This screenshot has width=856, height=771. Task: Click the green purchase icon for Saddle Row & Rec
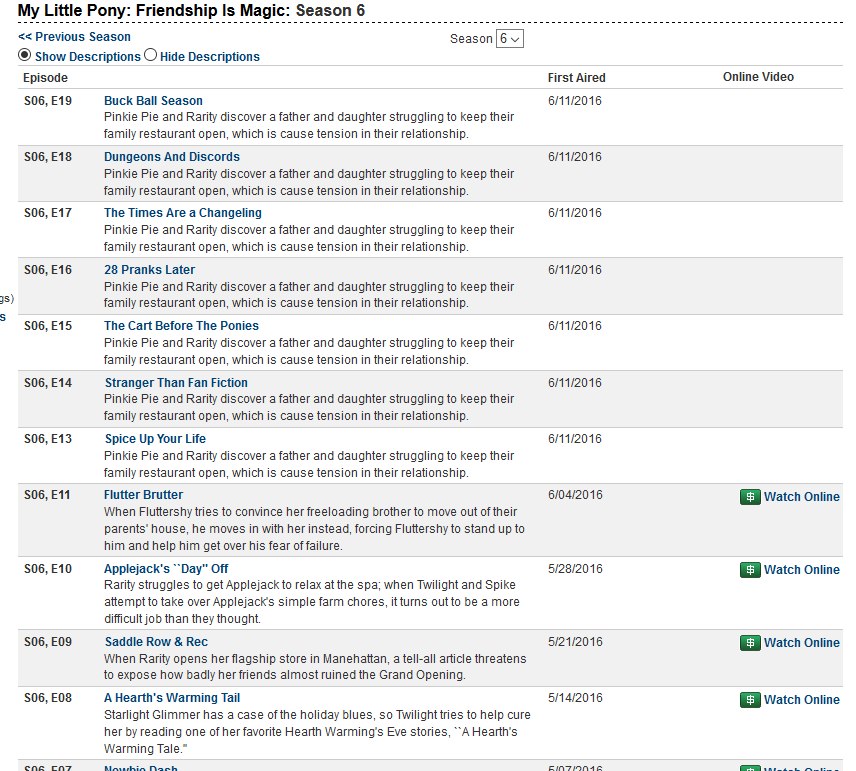click(750, 643)
